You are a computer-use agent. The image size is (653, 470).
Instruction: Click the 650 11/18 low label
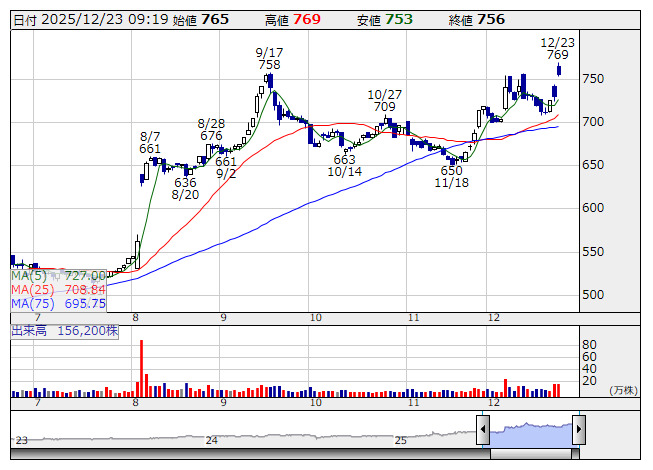pos(451,177)
